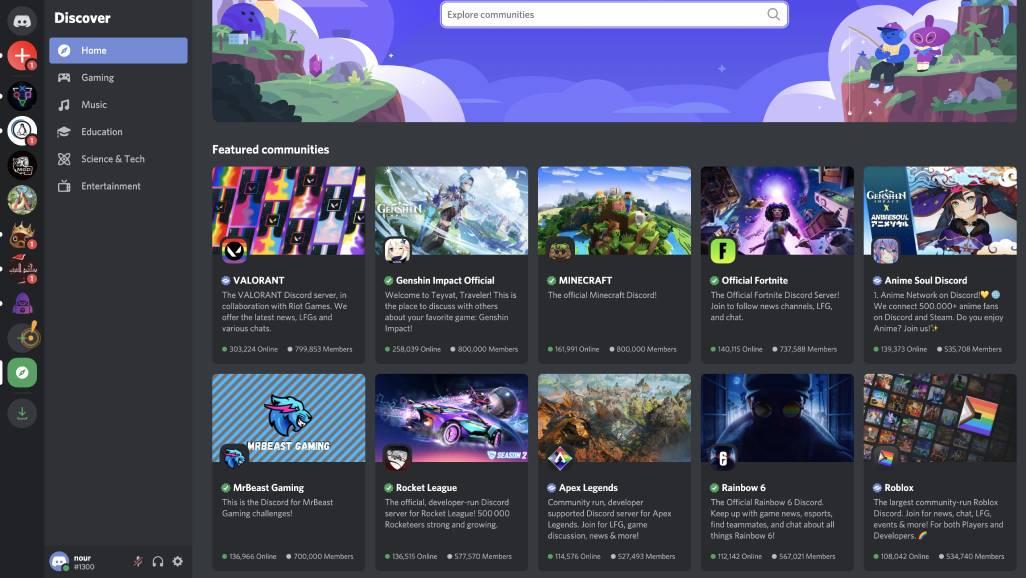The image size is (1026, 578).
Task: Open the crowned character server icon
Action: 22,235
